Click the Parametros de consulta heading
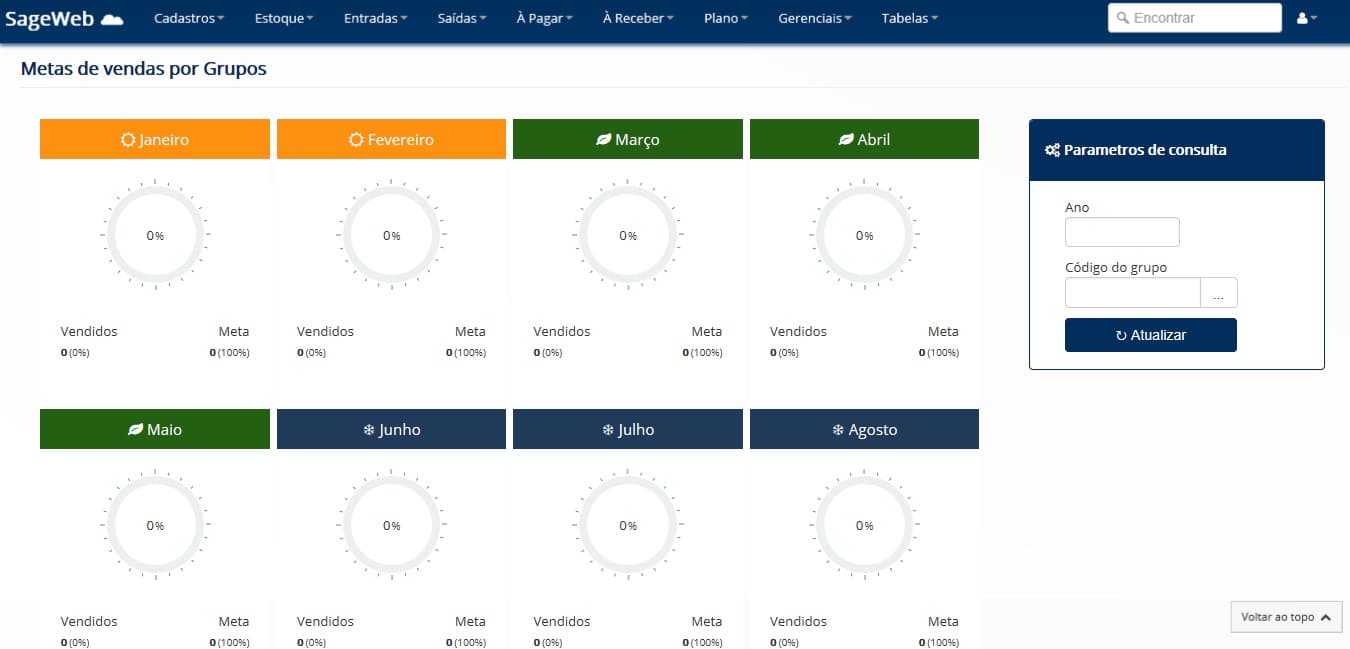This screenshot has height=649, width=1350. click(x=1145, y=150)
